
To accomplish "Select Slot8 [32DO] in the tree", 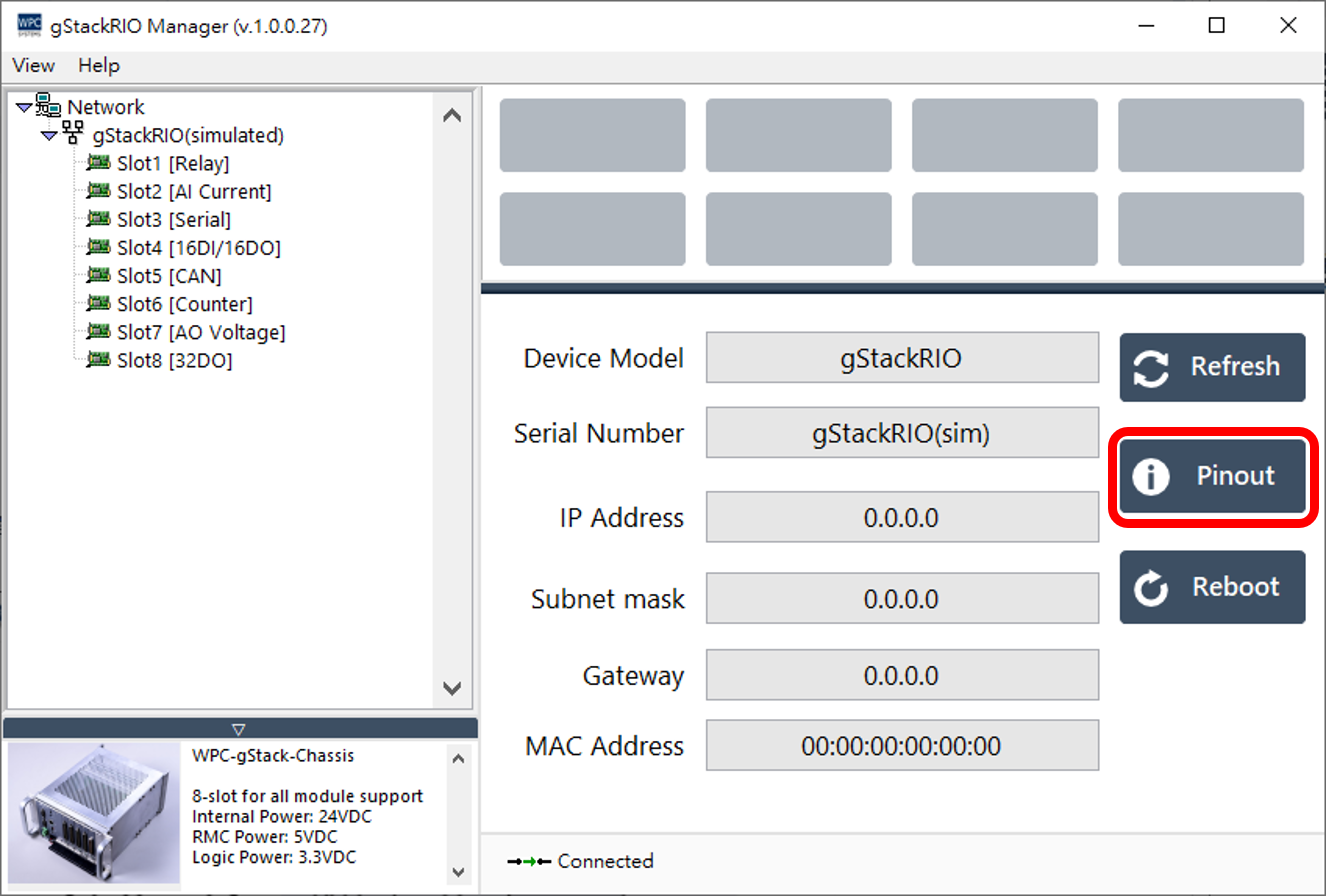I will click(174, 360).
